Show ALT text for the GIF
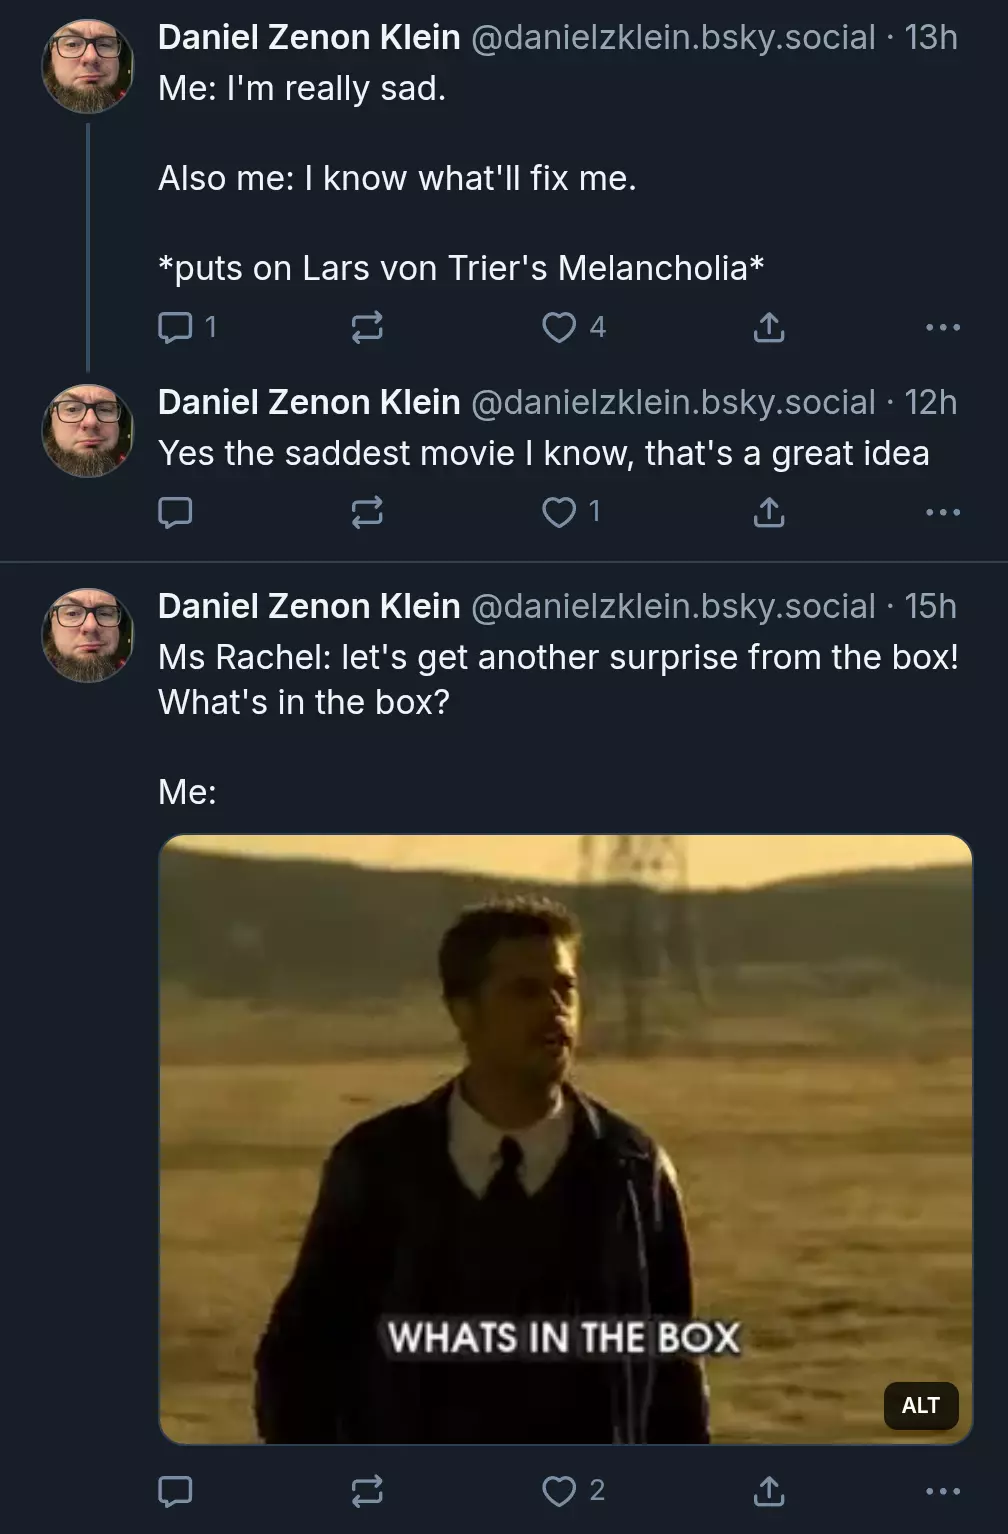This screenshot has width=1008, height=1534. pyautogui.click(x=921, y=1405)
